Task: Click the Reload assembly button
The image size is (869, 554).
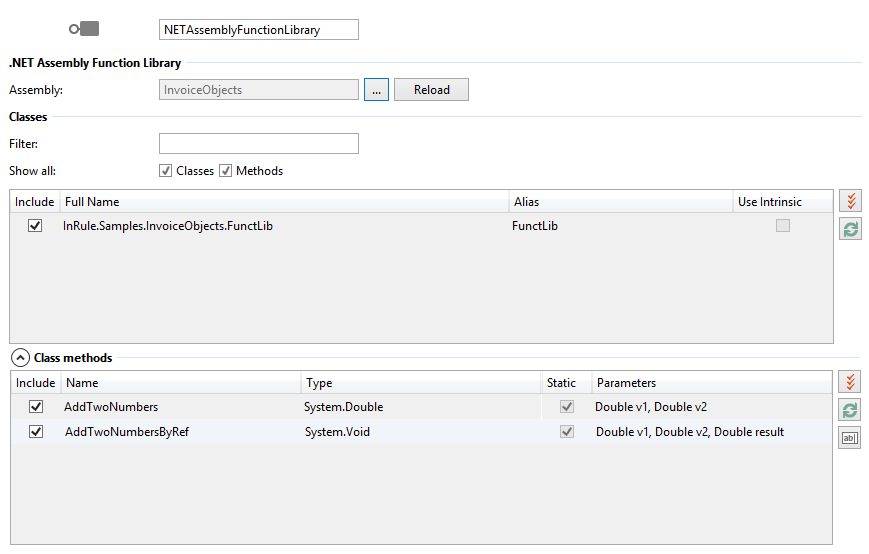Action: 431,90
